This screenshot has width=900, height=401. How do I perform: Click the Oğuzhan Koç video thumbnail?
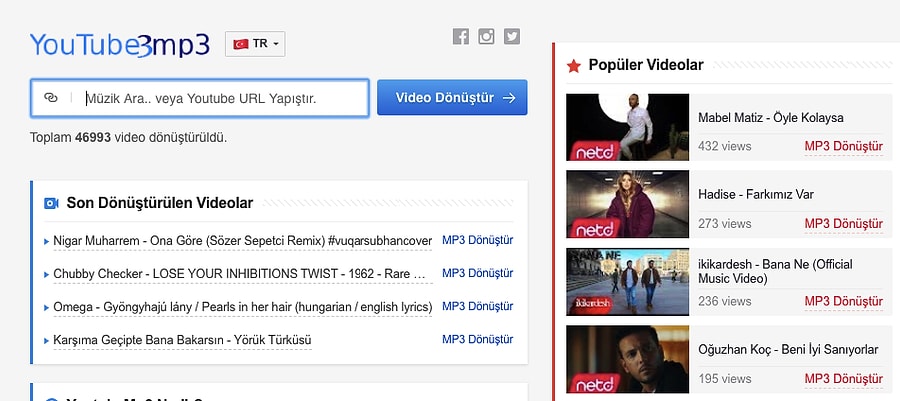click(627, 359)
